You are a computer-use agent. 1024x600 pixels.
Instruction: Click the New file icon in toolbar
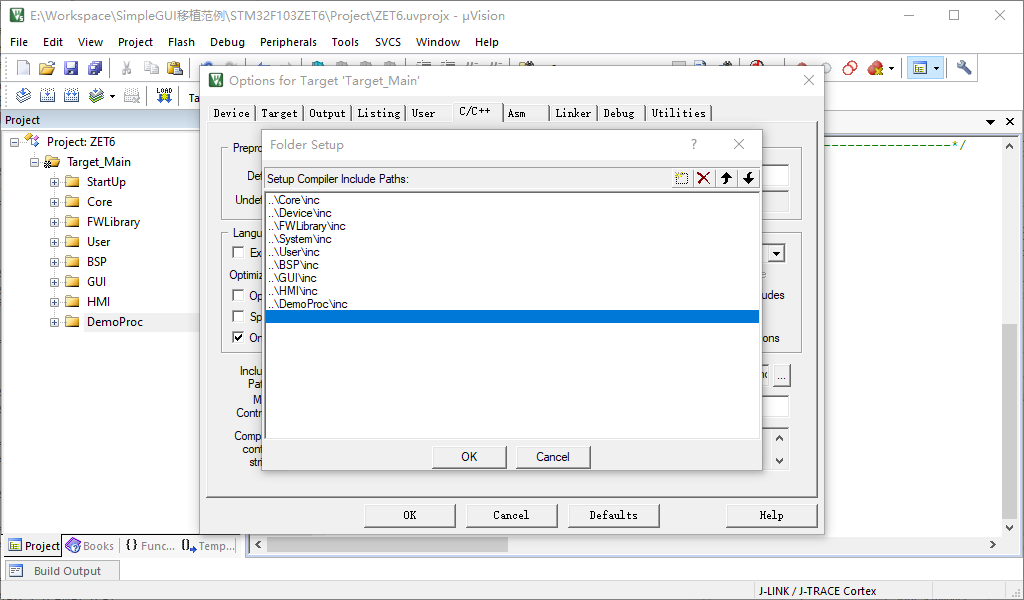[x=24, y=68]
